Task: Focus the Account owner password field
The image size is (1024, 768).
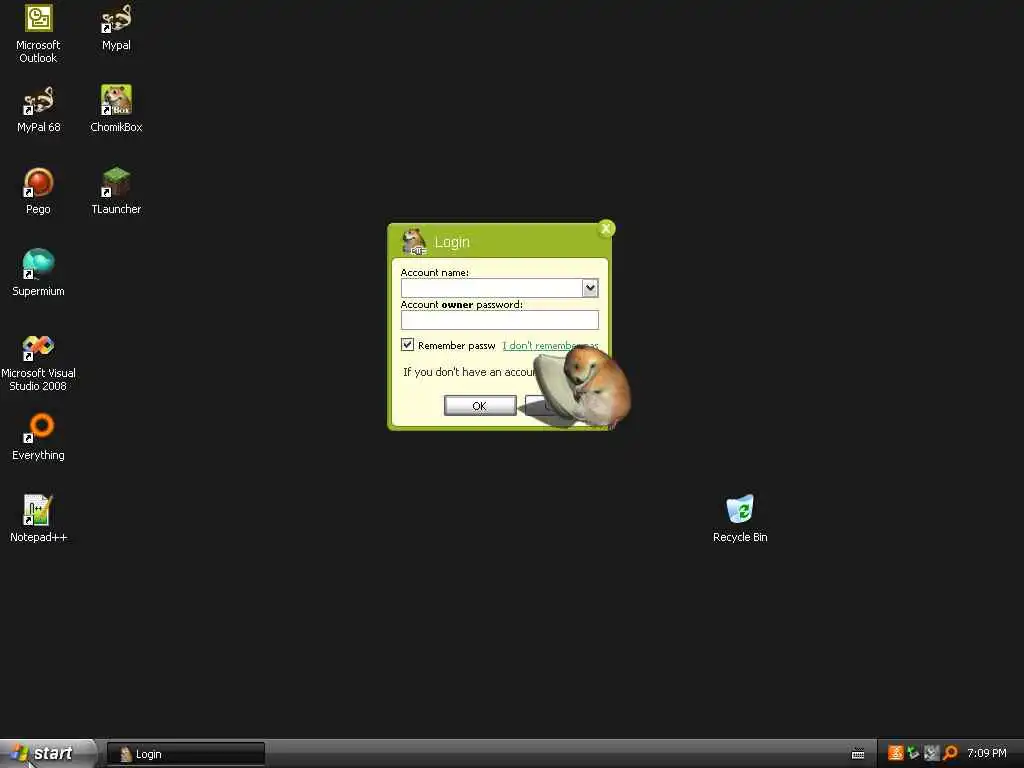Action: (500, 320)
